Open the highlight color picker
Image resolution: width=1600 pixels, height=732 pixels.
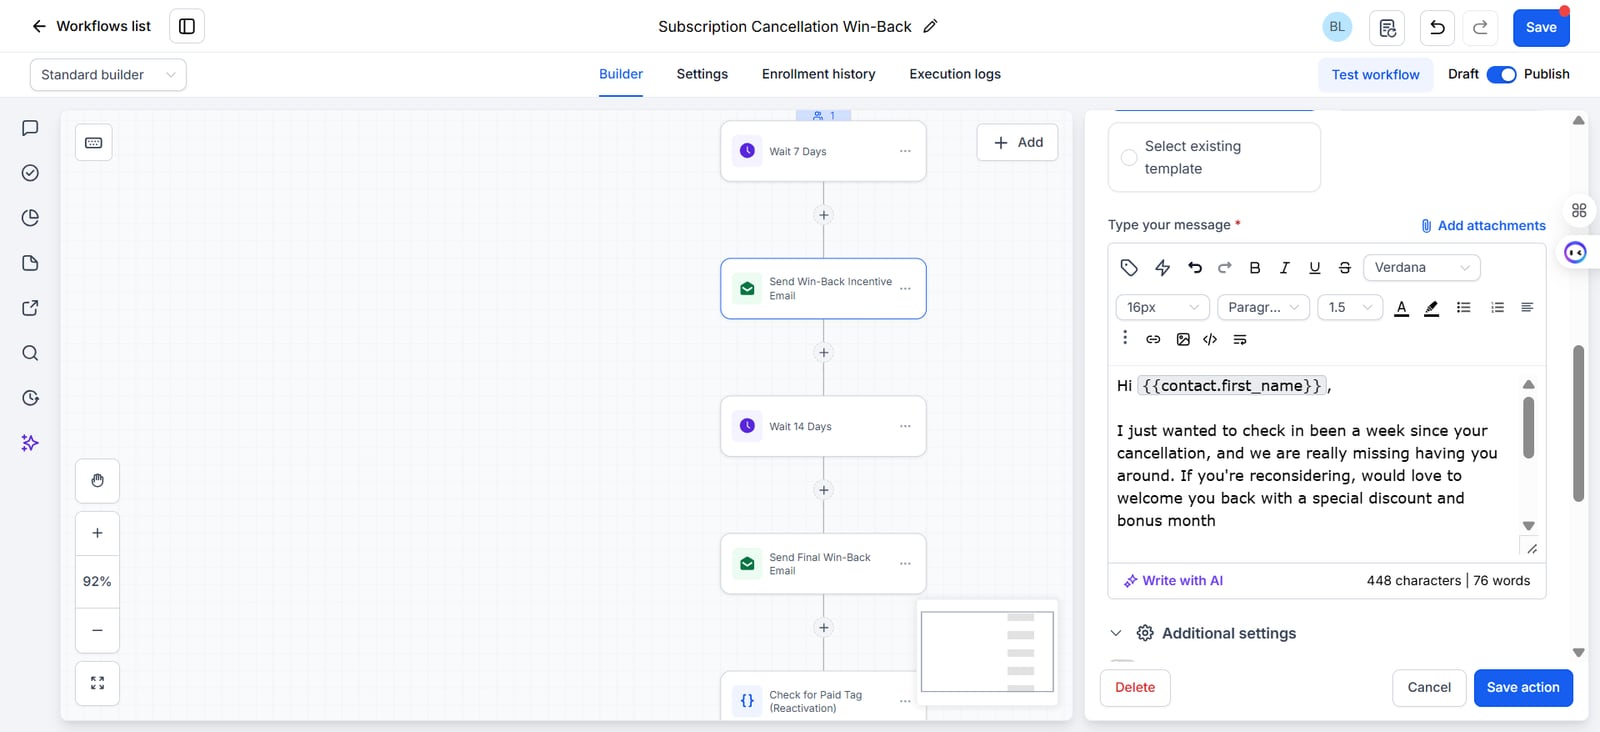[1432, 307]
